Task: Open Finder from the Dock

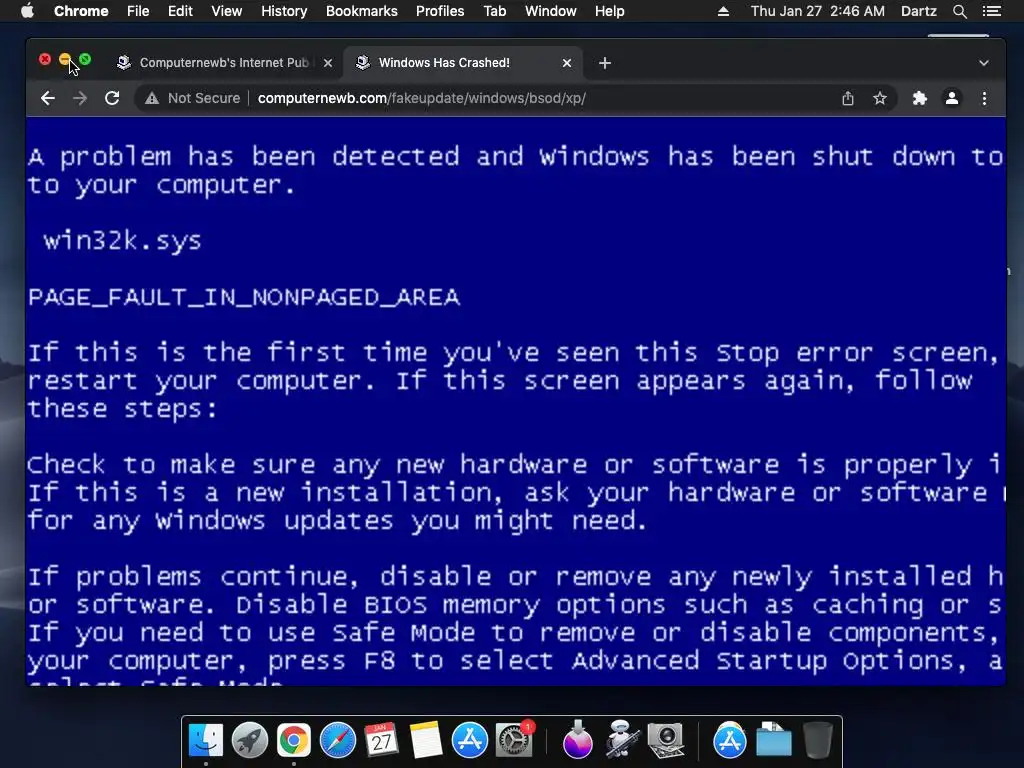Action: pyautogui.click(x=206, y=741)
